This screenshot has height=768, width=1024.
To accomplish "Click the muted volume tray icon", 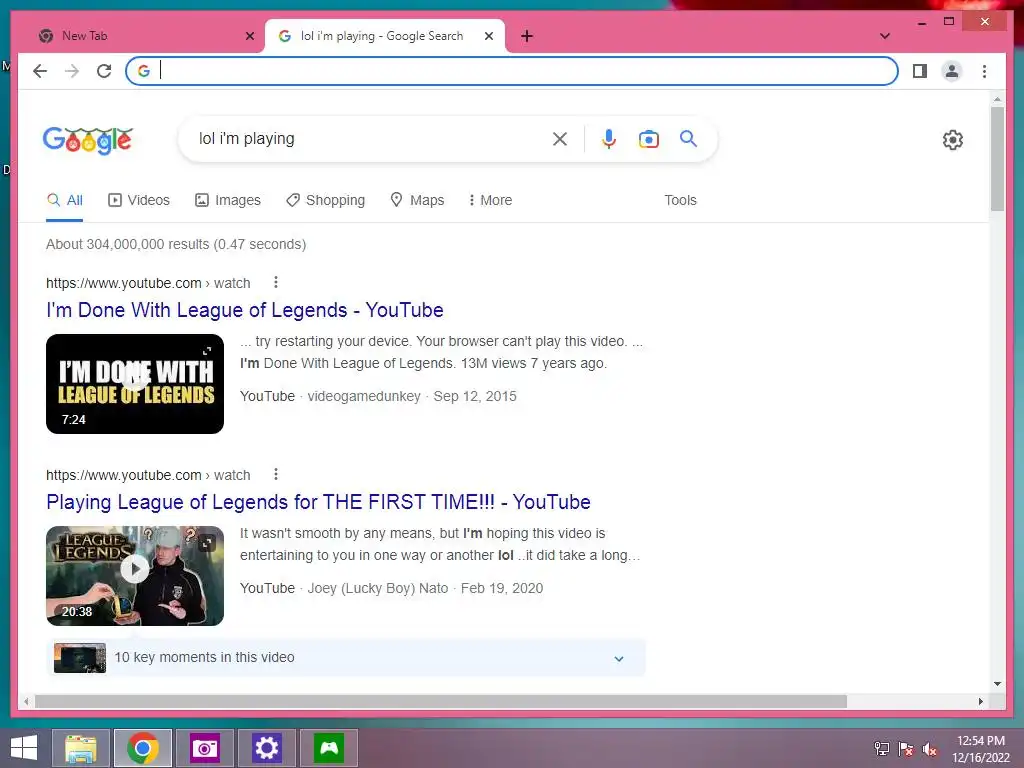I will [929, 749].
